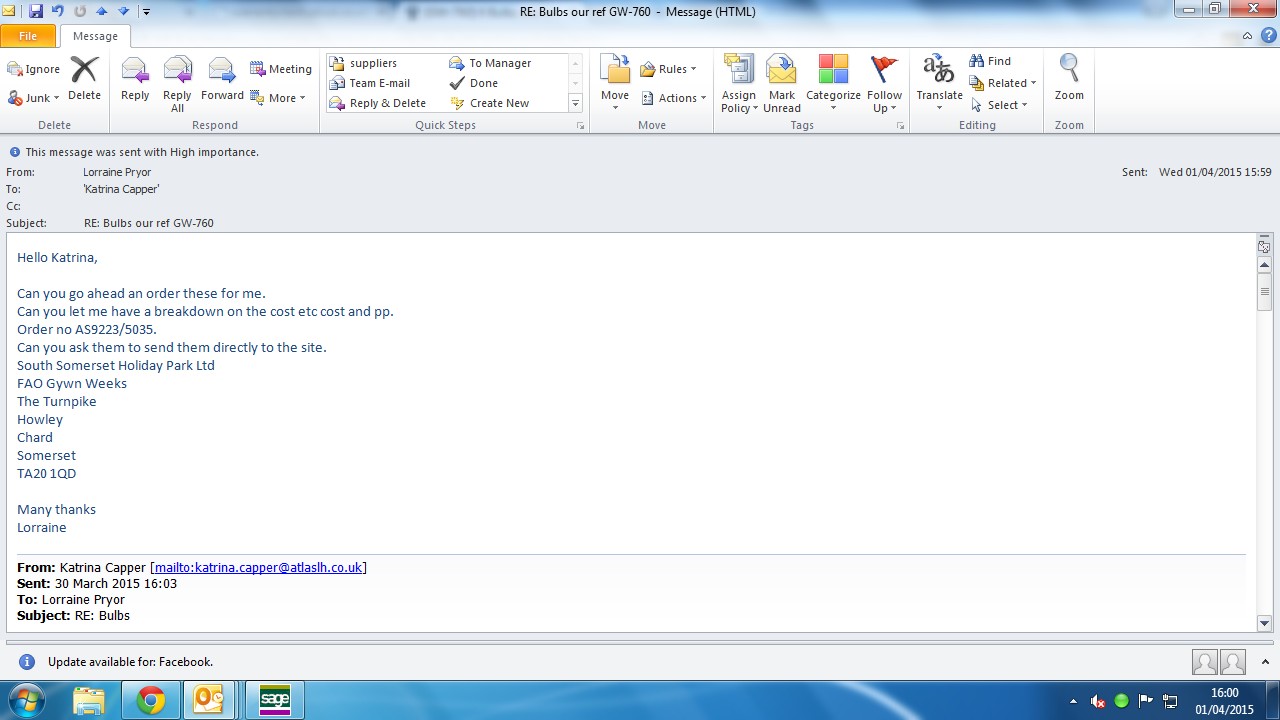Mark the message as Unread
This screenshot has height=720, width=1280.
(x=781, y=84)
